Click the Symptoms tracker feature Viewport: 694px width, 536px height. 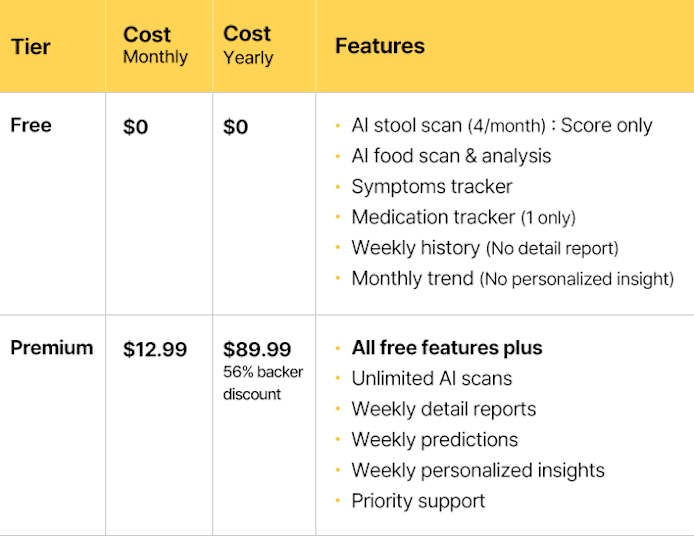[x=431, y=187]
